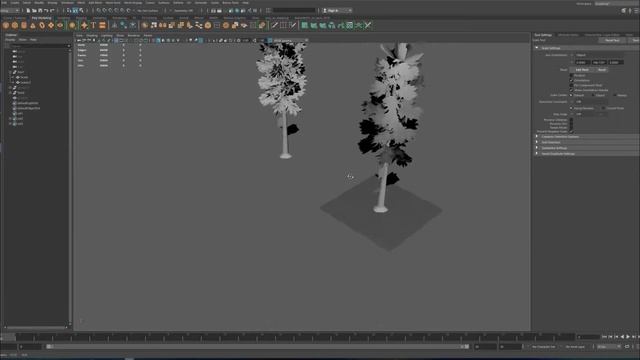This screenshot has height=360, width=640.
Task: Create a polygon sphere from the shelf
Action: (x=6, y=25)
